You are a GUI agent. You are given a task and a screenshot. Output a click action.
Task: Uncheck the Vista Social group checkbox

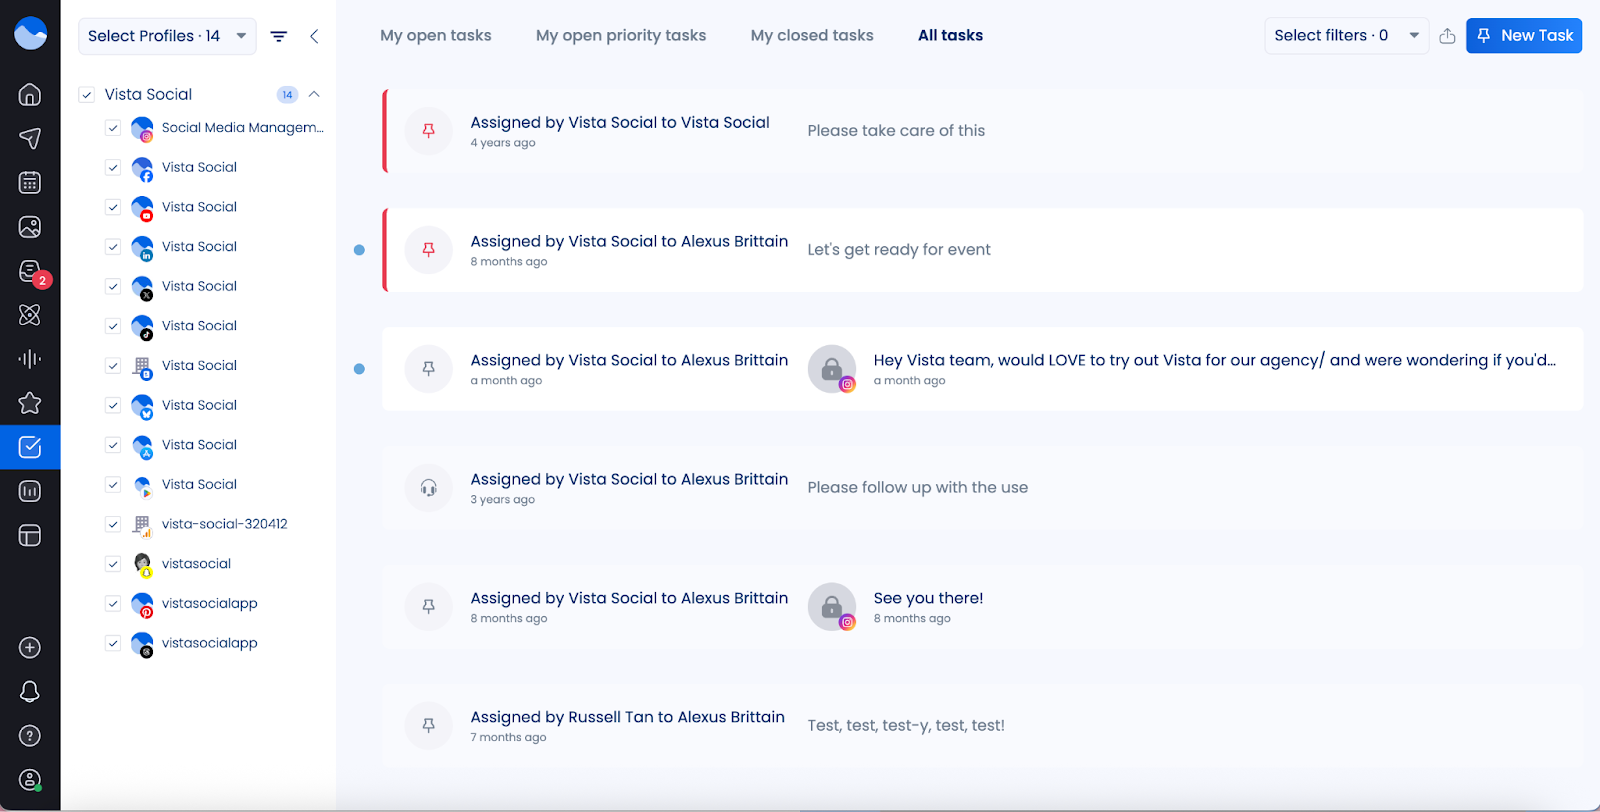coord(87,95)
